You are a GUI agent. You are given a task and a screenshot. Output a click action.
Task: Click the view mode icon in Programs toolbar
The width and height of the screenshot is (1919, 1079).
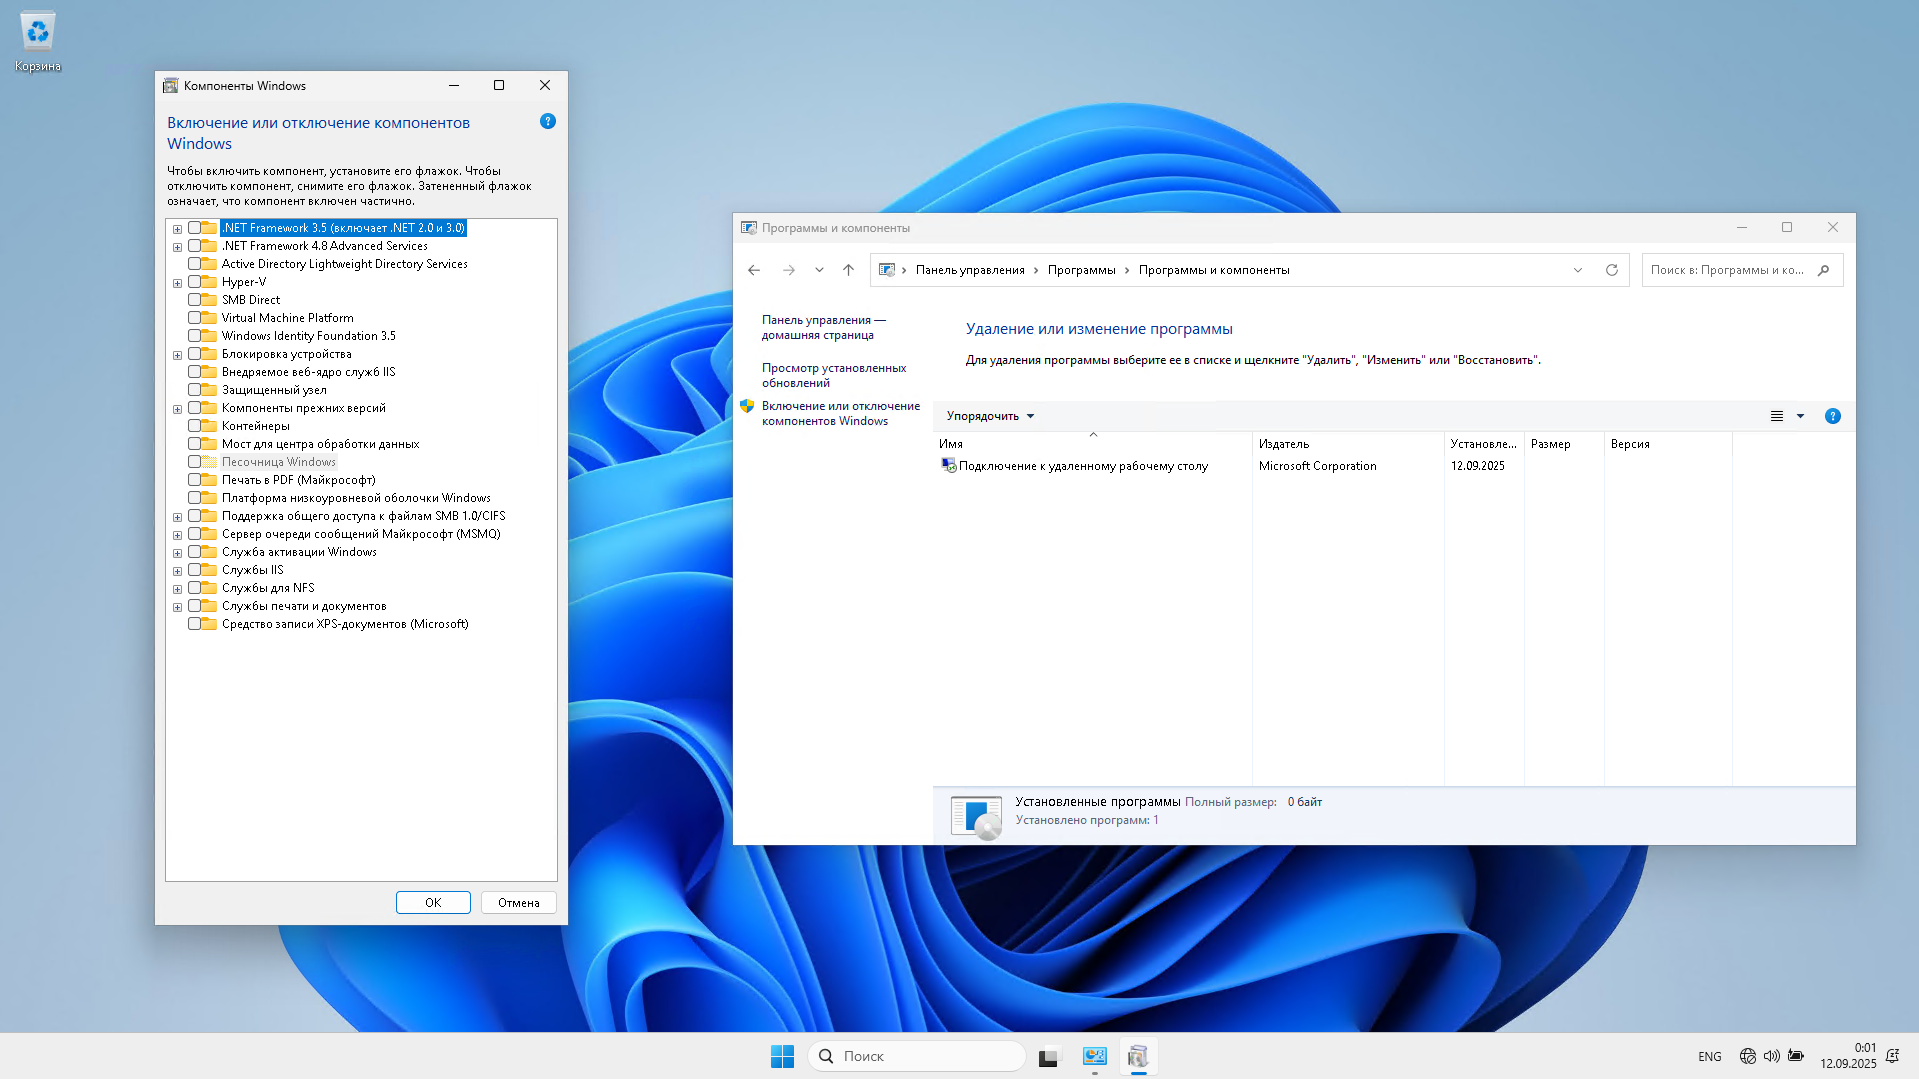coord(1777,416)
